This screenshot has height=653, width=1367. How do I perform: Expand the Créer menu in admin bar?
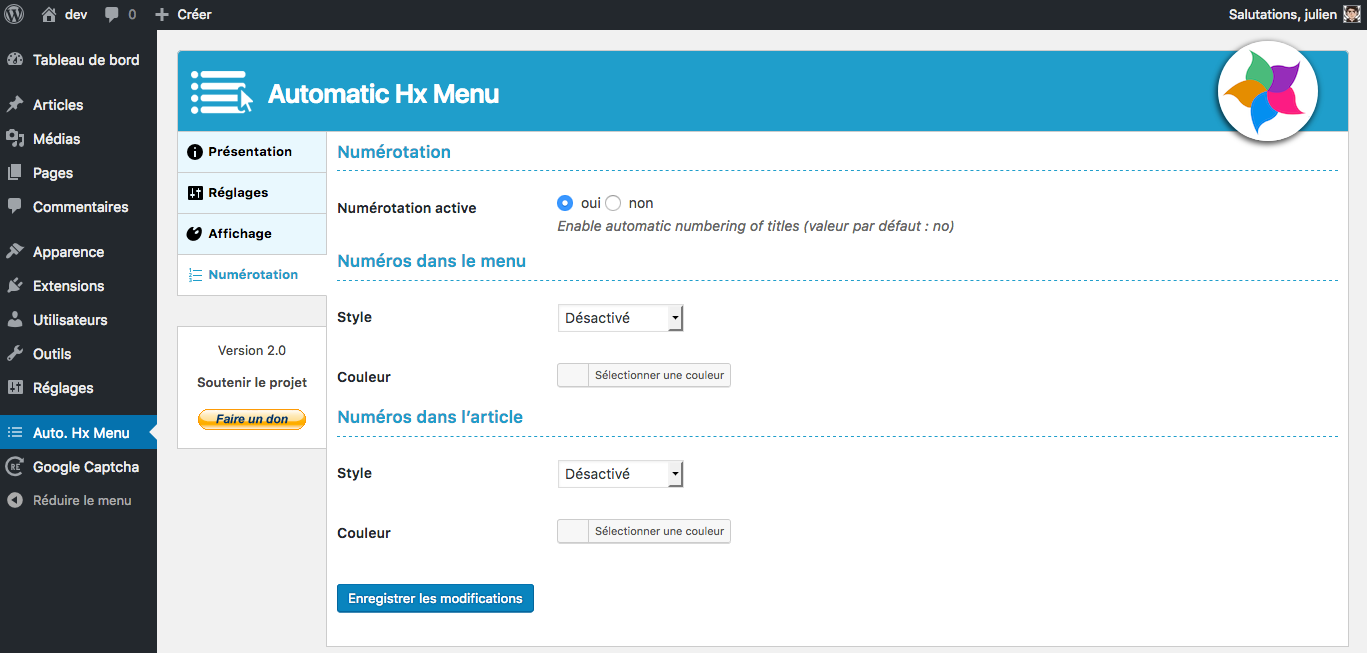[x=183, y=15]
